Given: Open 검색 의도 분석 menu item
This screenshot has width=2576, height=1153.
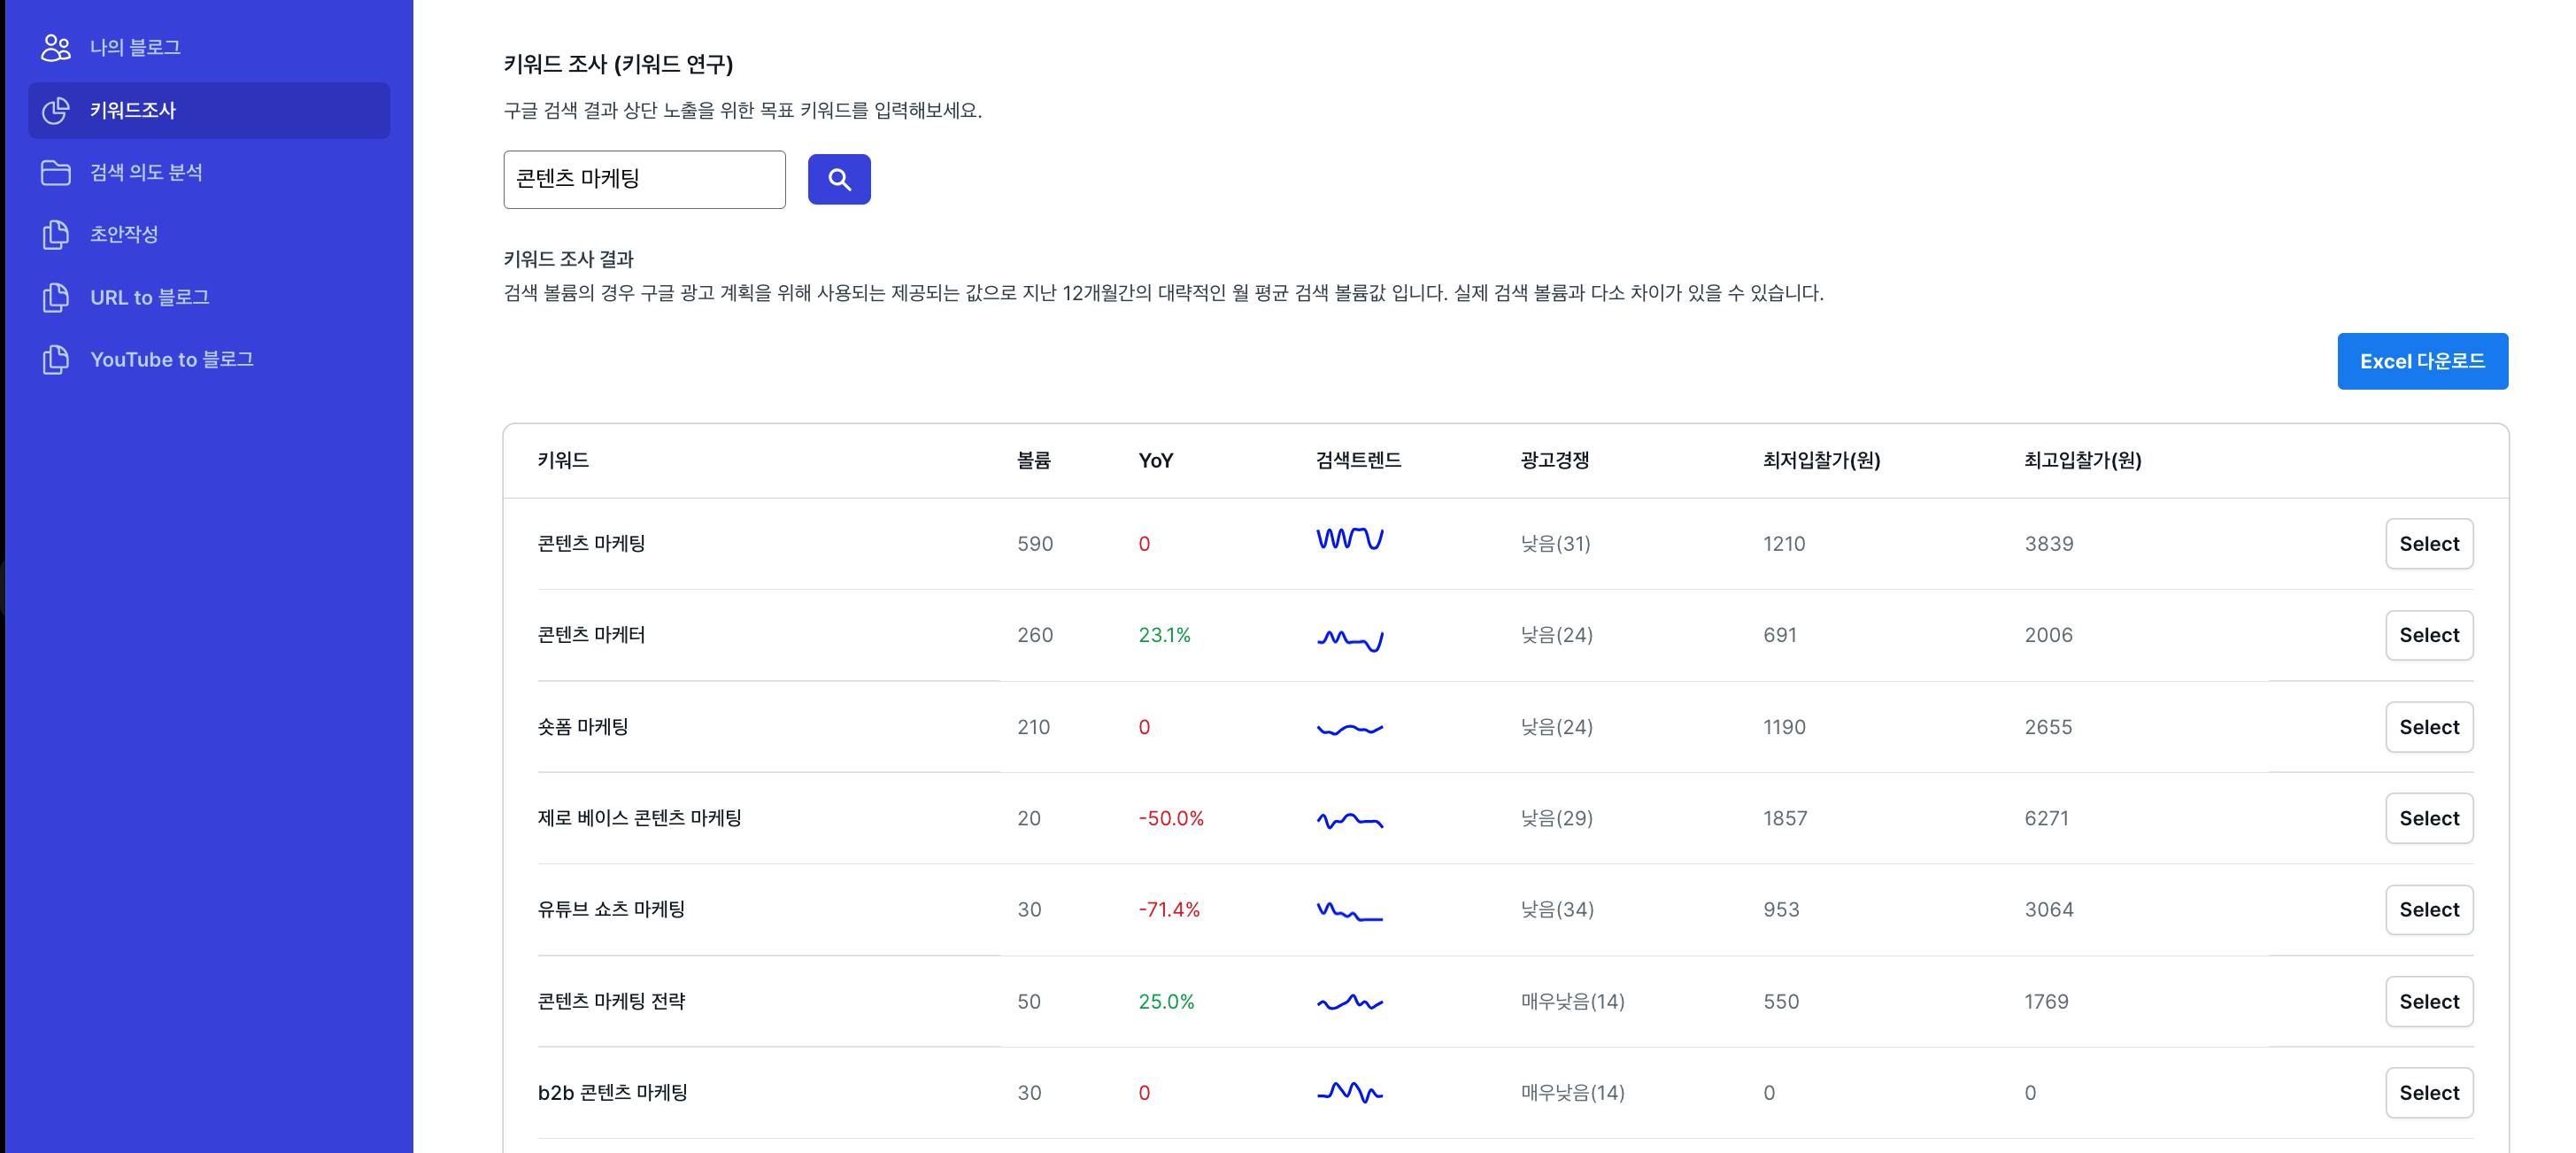Looking at the screenshot, I should pos(146,172).
